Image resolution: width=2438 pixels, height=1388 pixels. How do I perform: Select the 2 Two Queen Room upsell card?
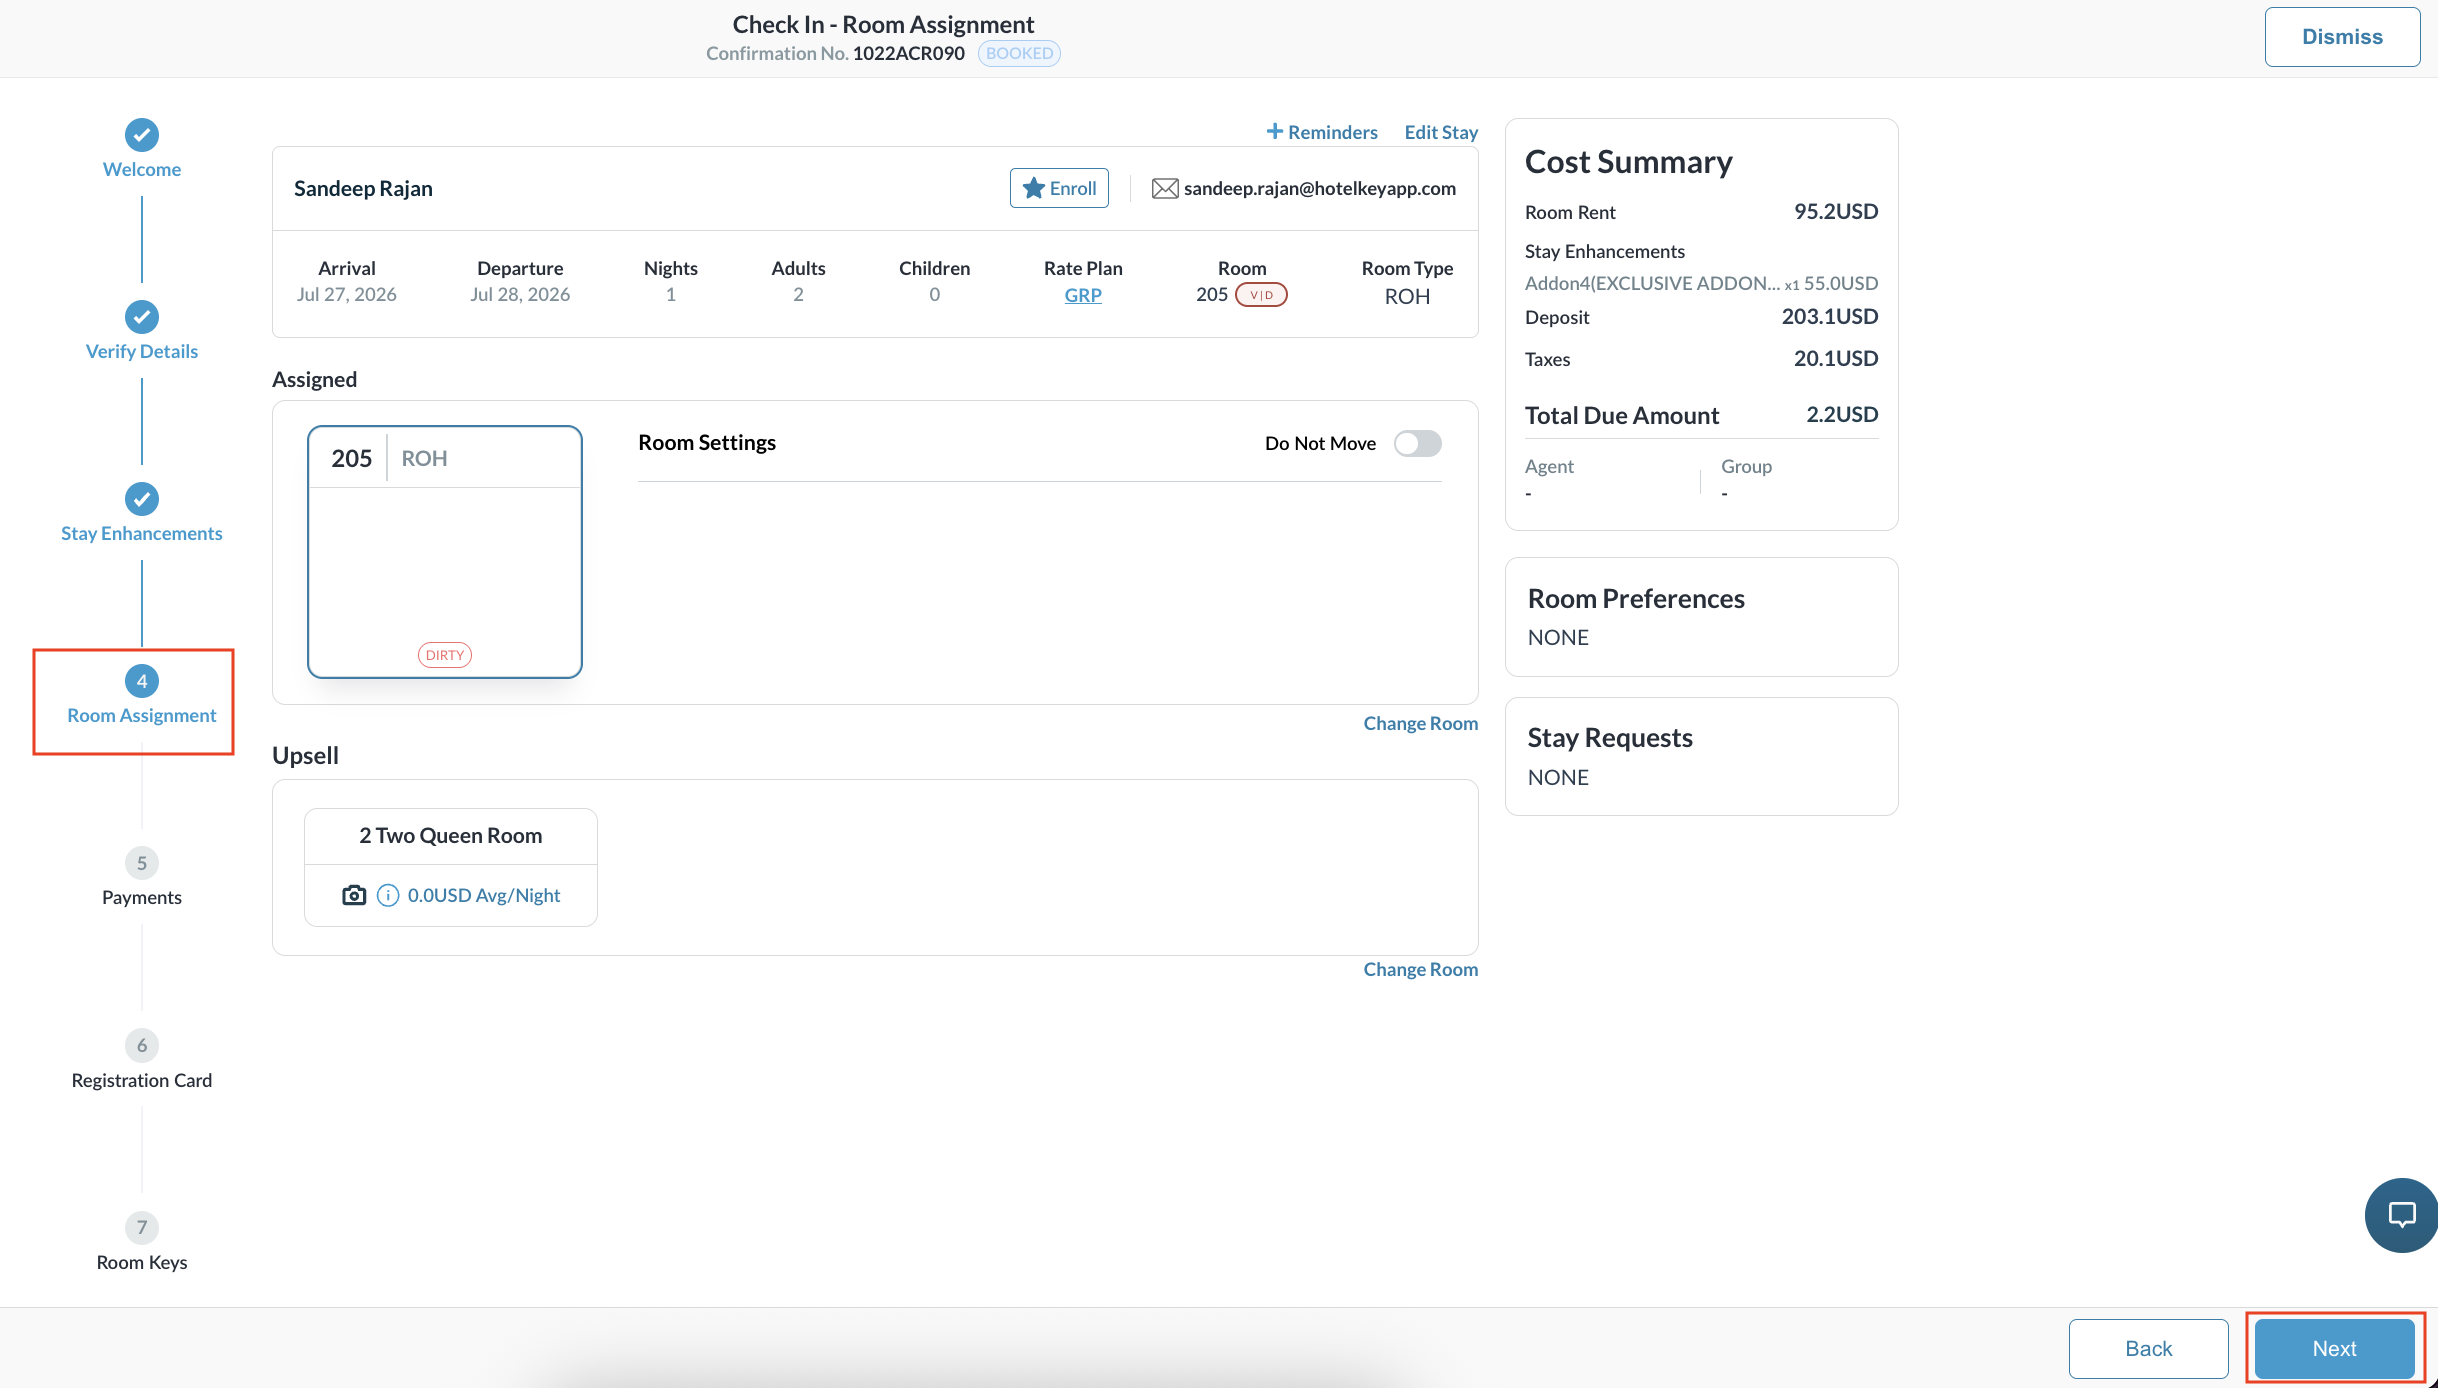tap(451, 867)
